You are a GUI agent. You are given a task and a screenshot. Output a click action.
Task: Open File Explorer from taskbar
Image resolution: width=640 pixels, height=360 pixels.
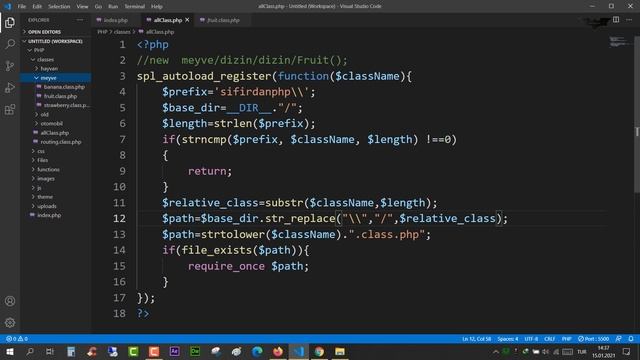[340, 351]
